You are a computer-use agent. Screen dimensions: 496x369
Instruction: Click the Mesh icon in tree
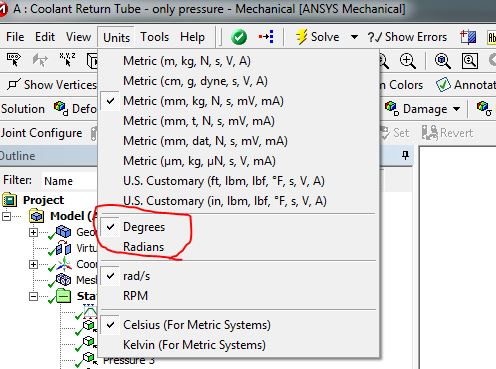[x=63, y=280]
